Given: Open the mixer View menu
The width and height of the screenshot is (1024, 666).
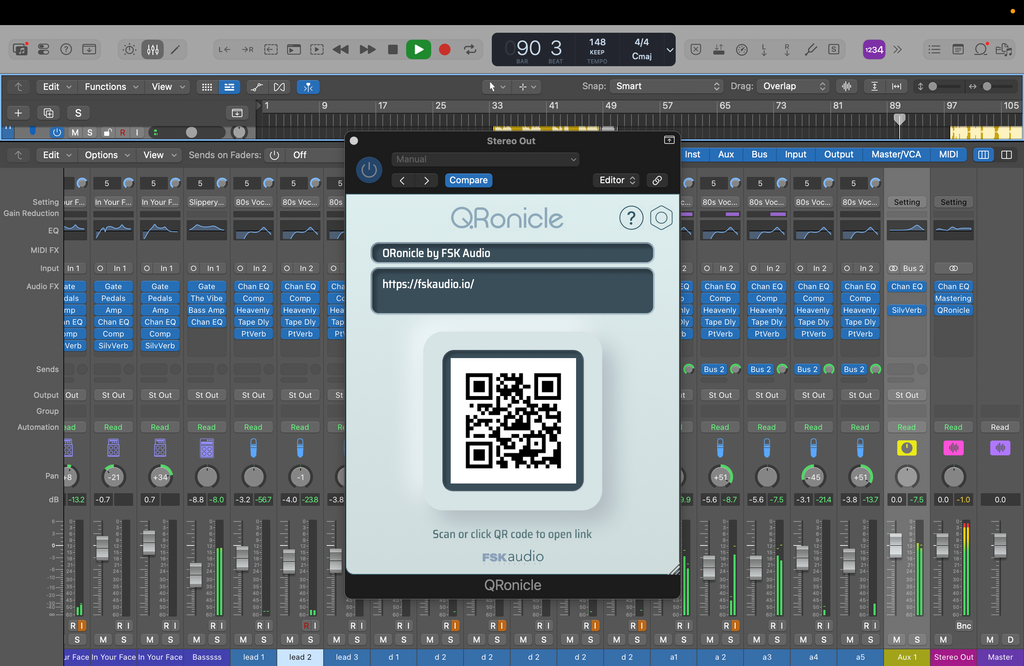Looking at the screenshot, I should [x=159, y=155].
